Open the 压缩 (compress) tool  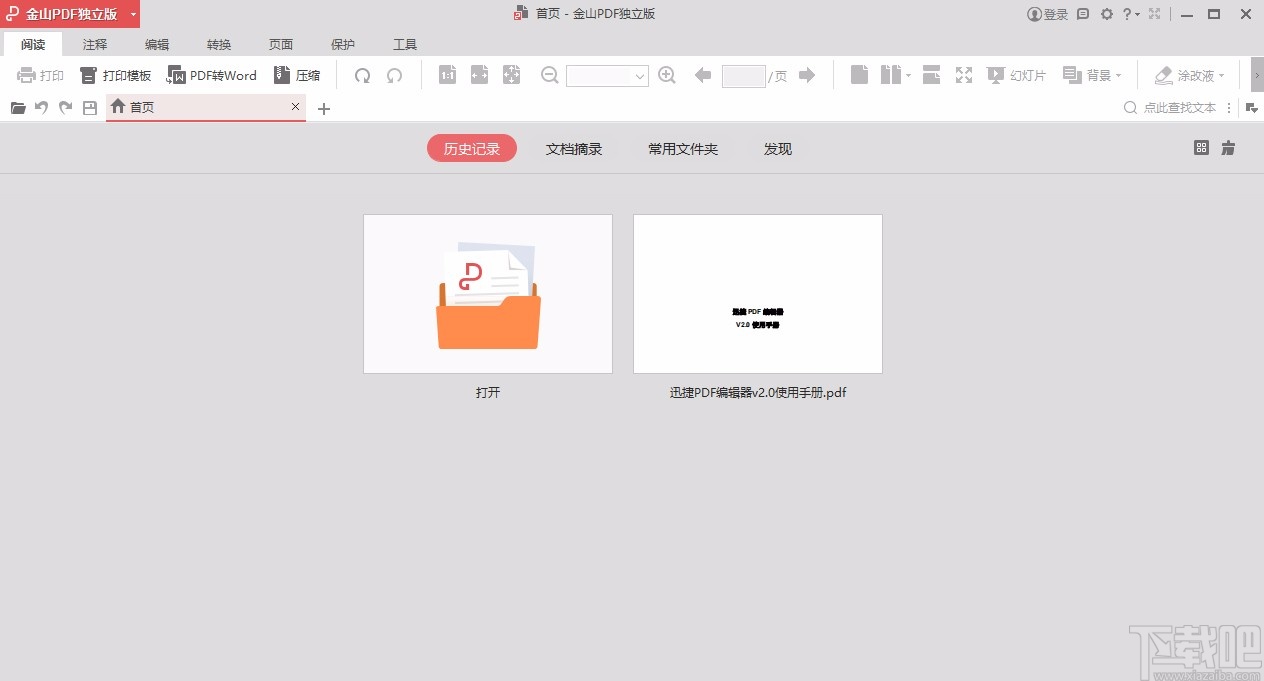[297, 75]
